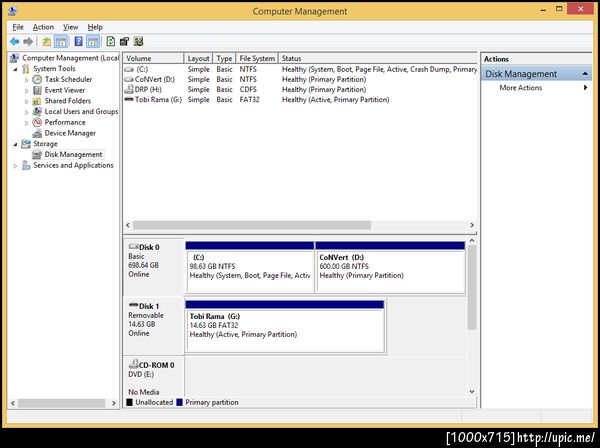Click volume list scroll right arrow
The width and height of the screenshot is (600, 448).
[x=472, y=225]
